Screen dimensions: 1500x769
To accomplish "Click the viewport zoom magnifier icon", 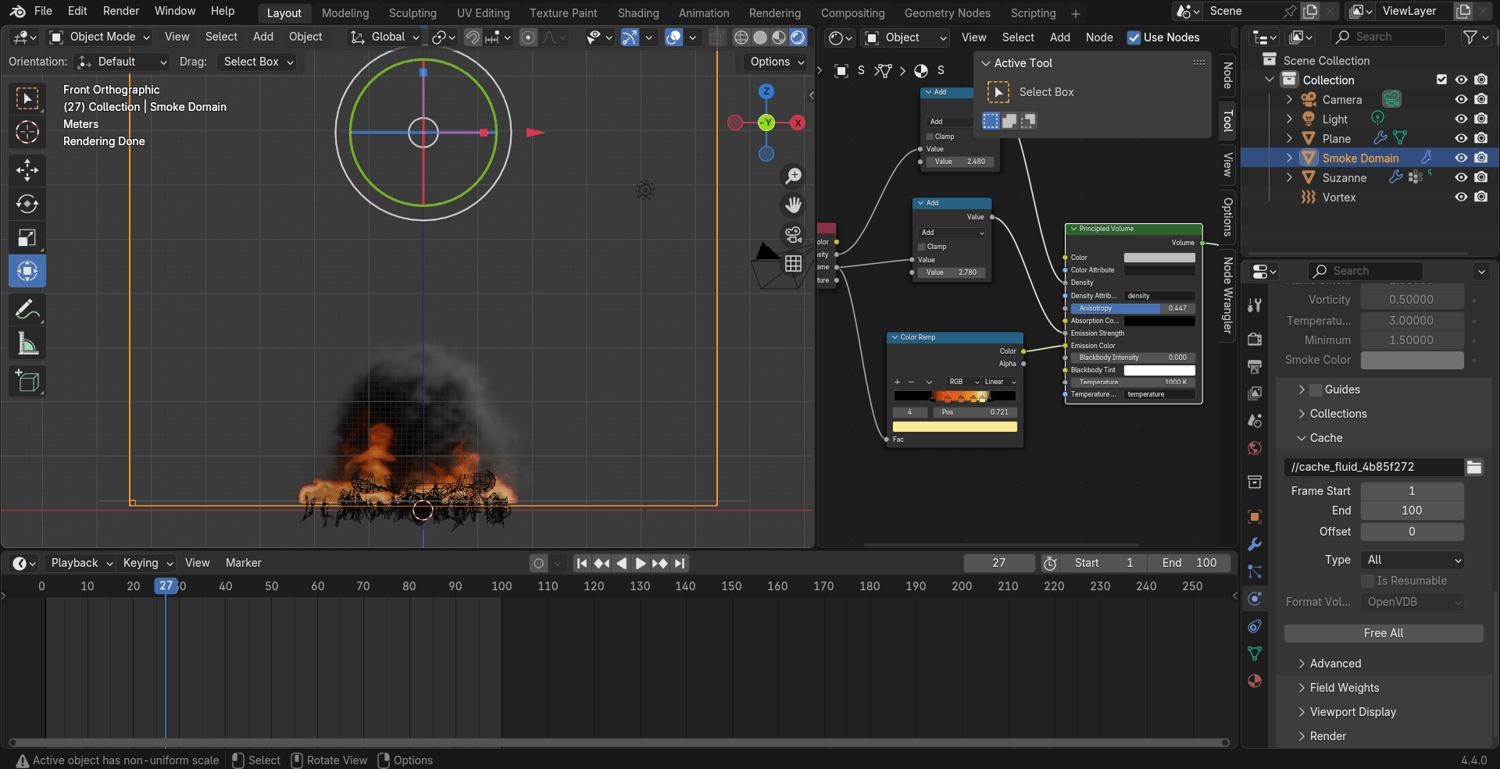I will [793, 176].
